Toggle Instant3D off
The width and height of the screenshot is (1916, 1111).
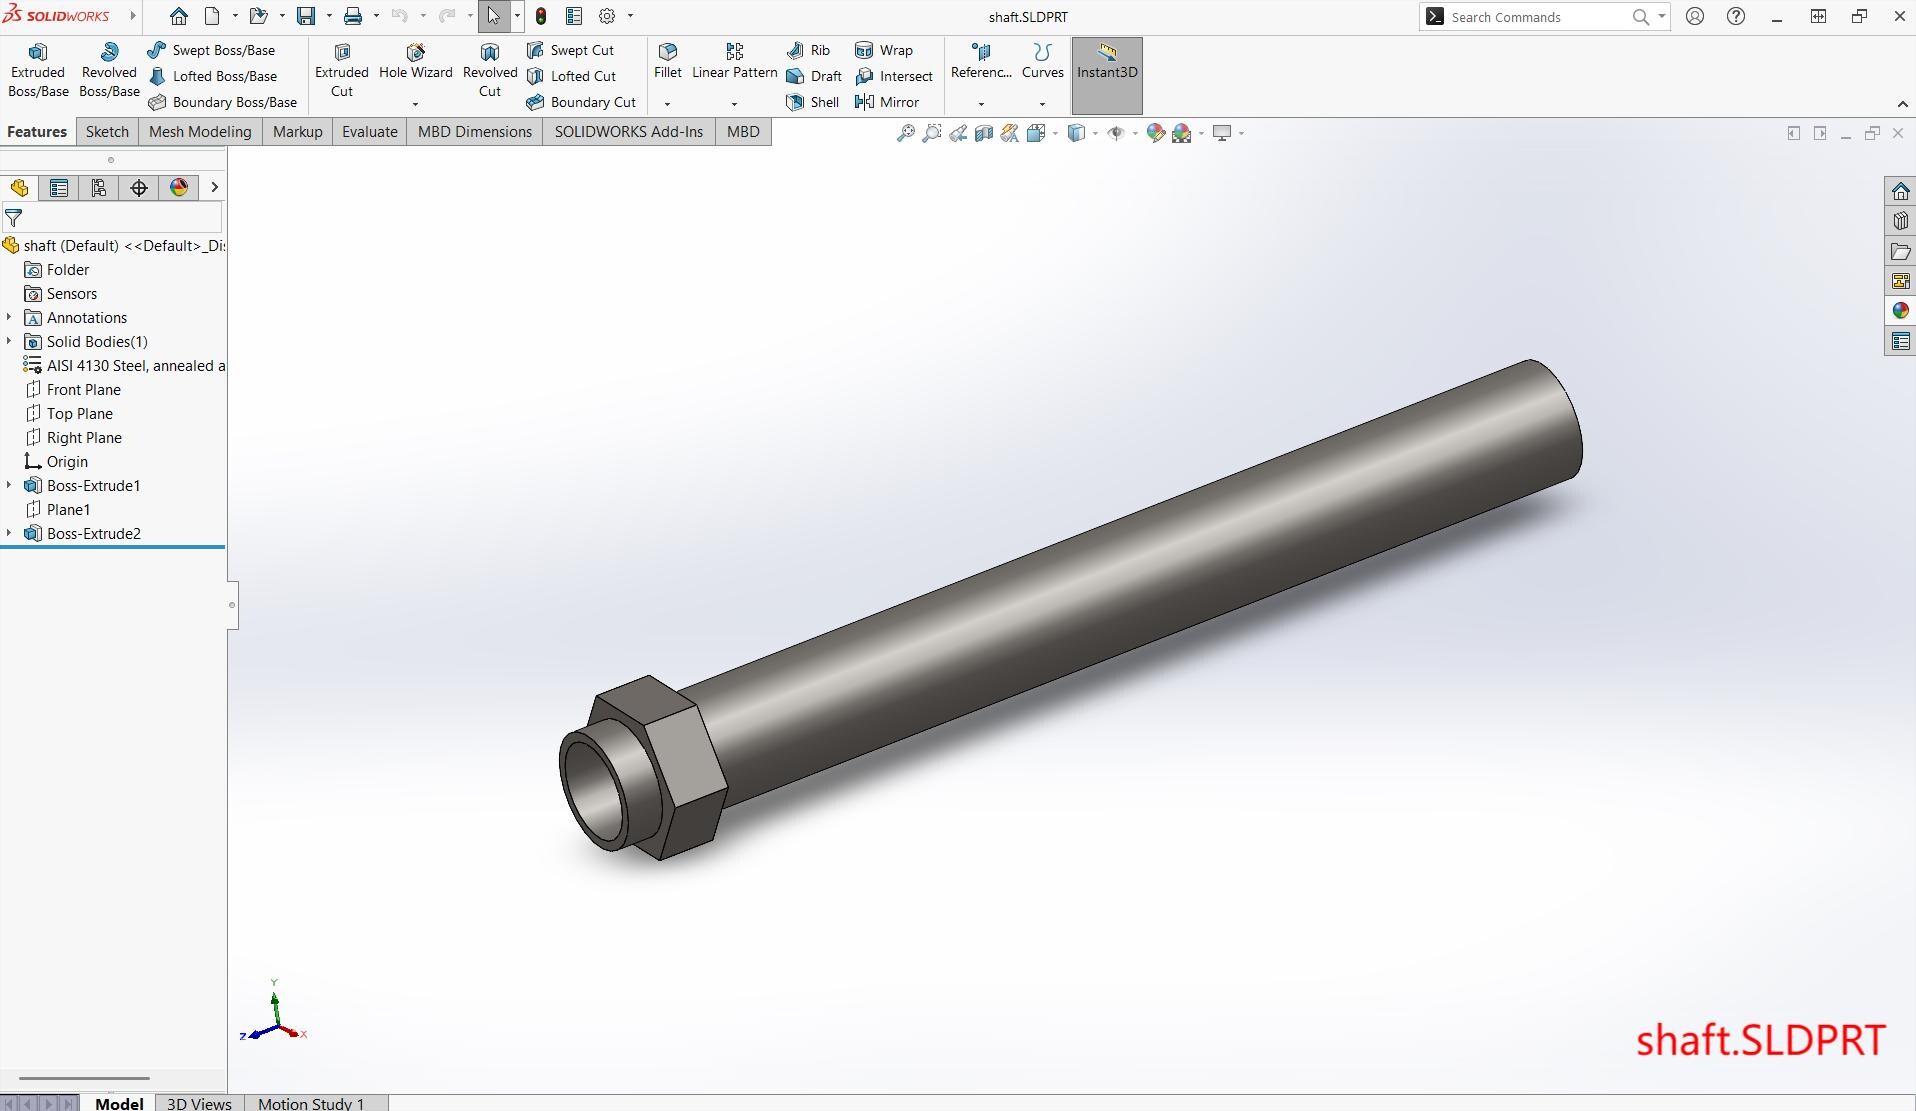[1106, 72]
